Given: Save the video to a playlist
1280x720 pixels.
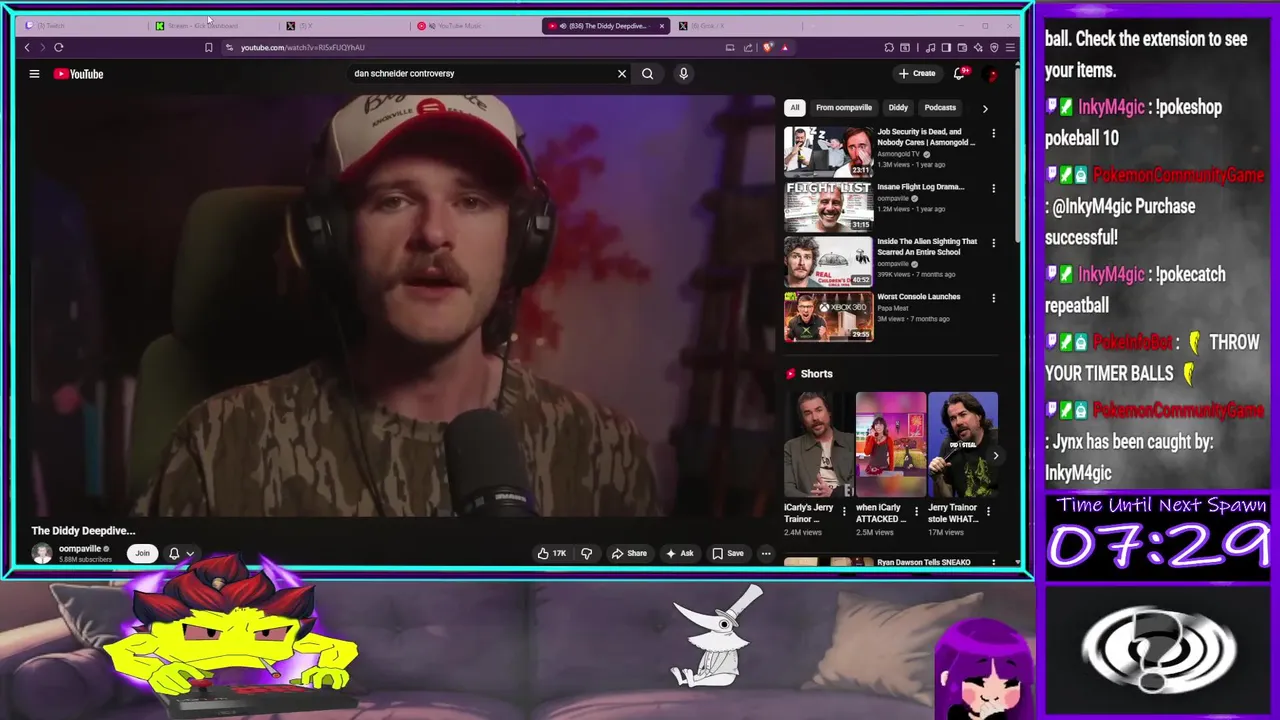Looking at the screenshot, I should point(728,553).
